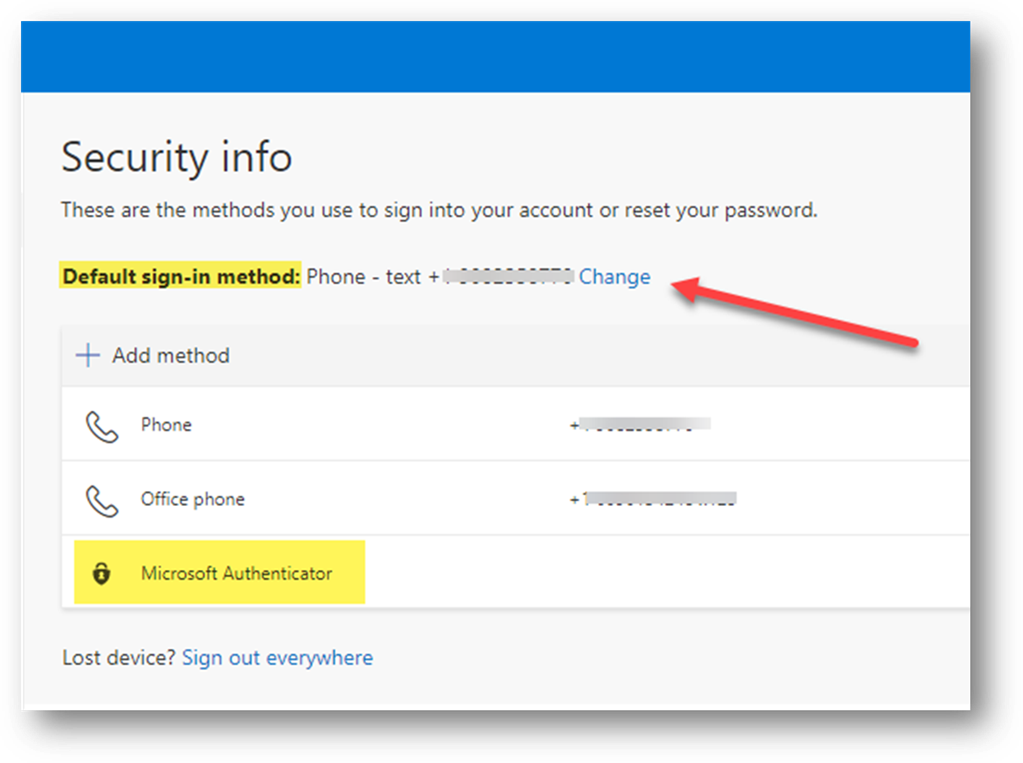Click the blurred Office phone number value
The height and width of the screenshot is (763, 1023).
653,499
